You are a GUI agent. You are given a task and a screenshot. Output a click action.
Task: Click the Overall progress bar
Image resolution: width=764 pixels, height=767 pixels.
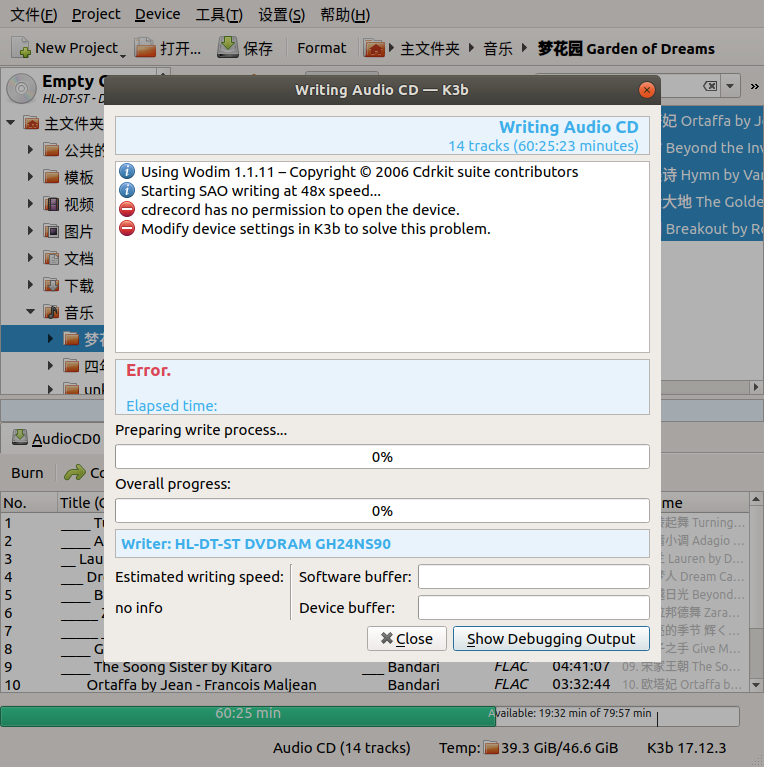tap(382, 511)
